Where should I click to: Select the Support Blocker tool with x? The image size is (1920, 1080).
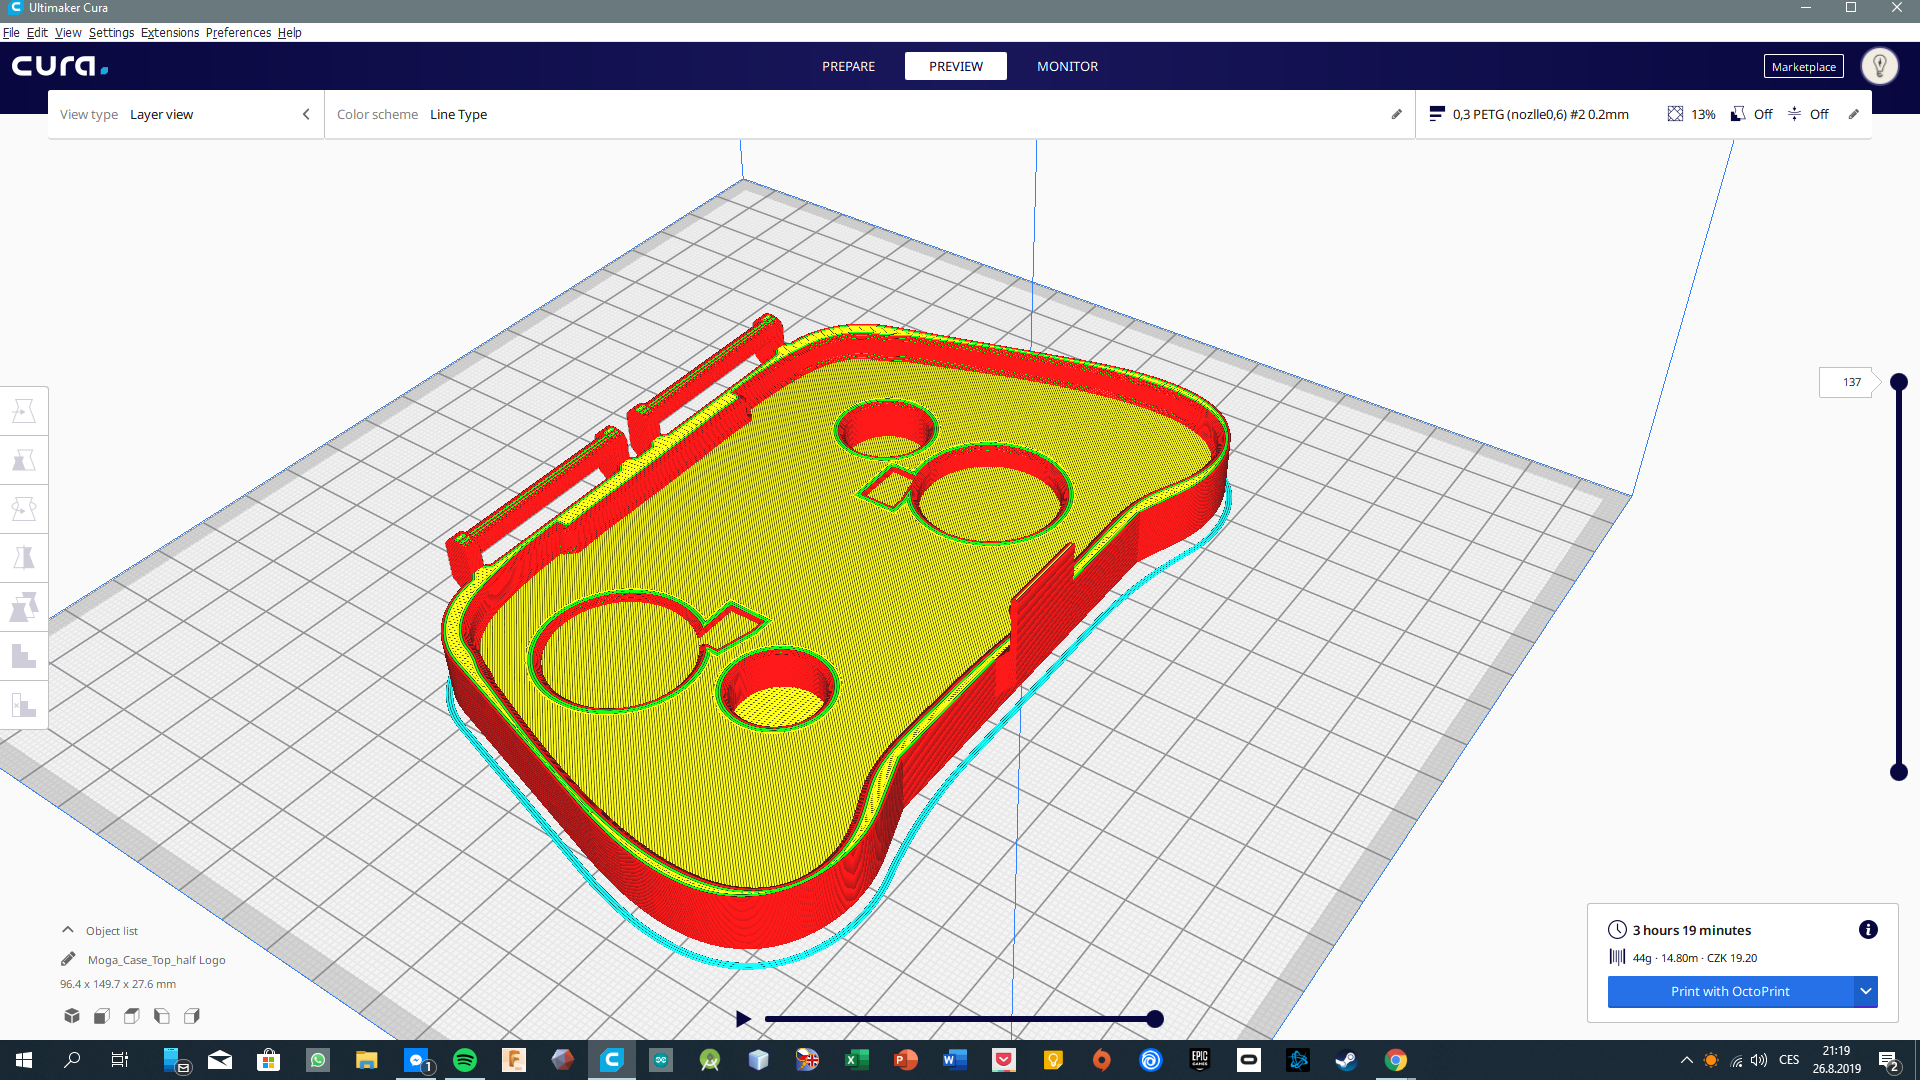pos(24,705)
